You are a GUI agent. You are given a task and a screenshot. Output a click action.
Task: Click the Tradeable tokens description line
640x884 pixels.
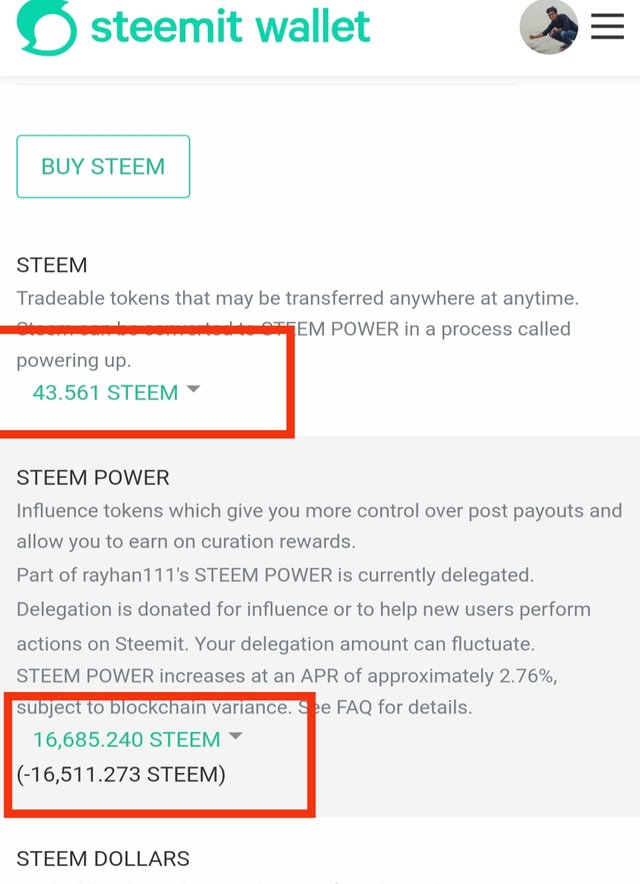point(298,298)
